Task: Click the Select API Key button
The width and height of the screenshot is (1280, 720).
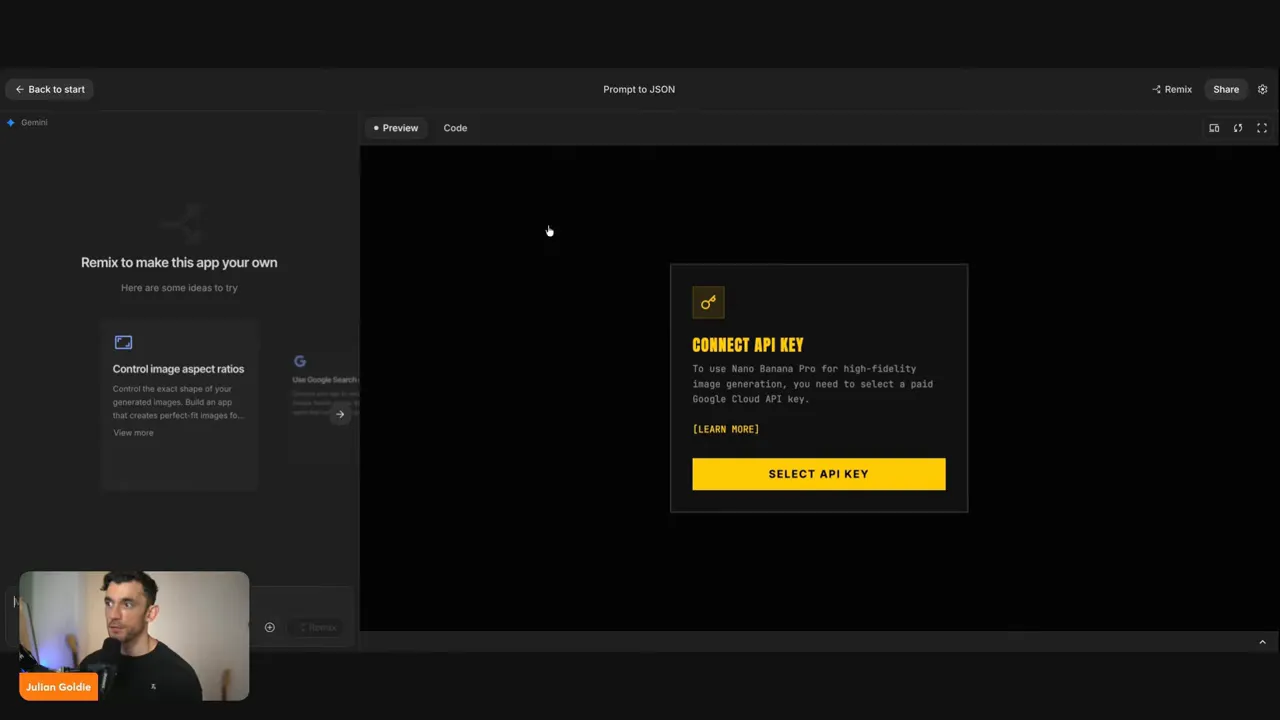Action: 819,474
